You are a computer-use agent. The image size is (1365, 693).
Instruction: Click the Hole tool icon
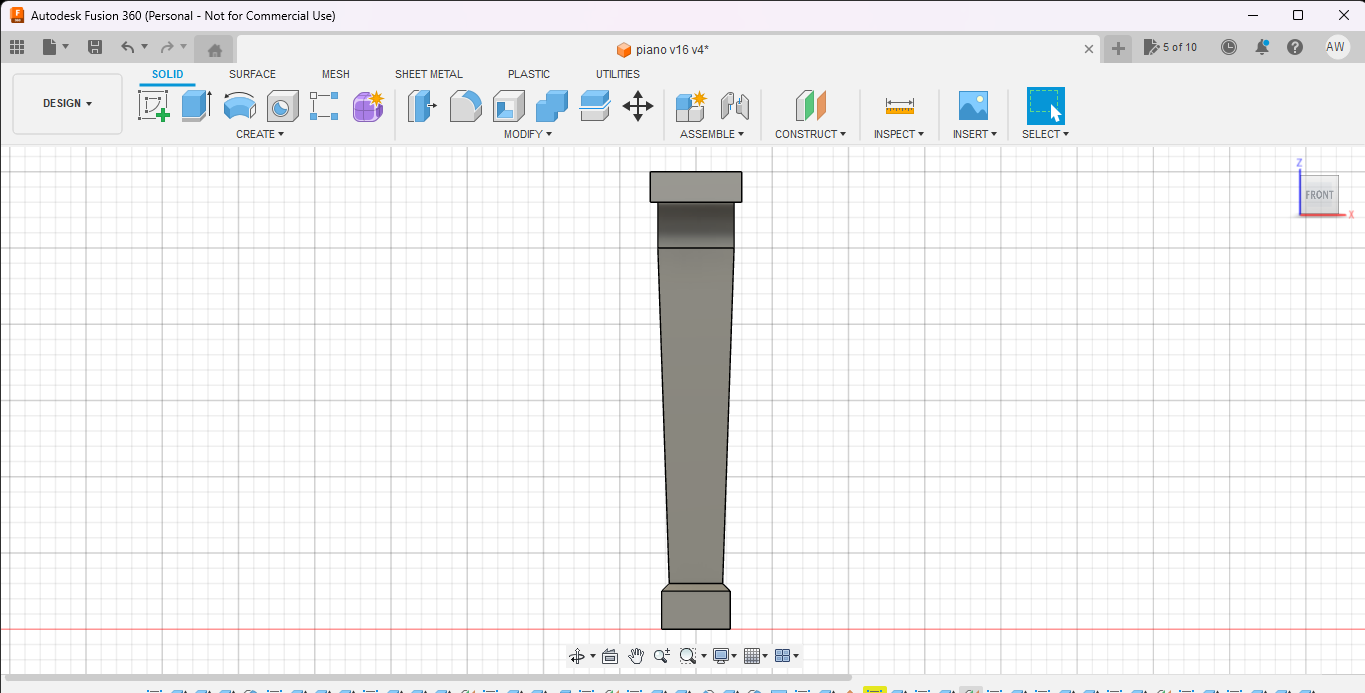[x=282, y=105]
